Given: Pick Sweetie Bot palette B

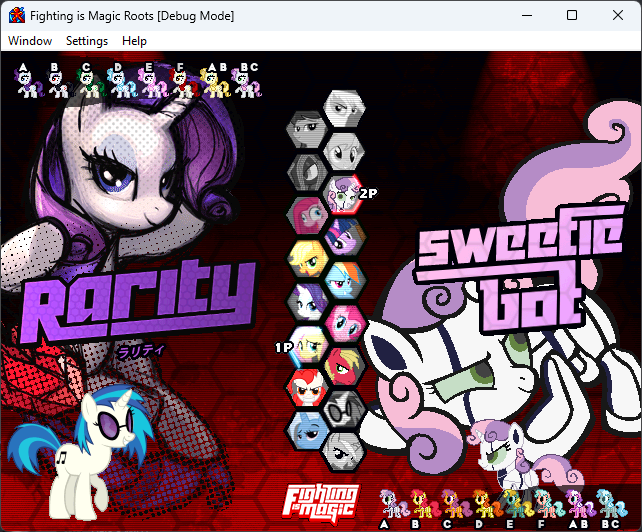Looking at the screenshot, I should [x=424, y=508].
